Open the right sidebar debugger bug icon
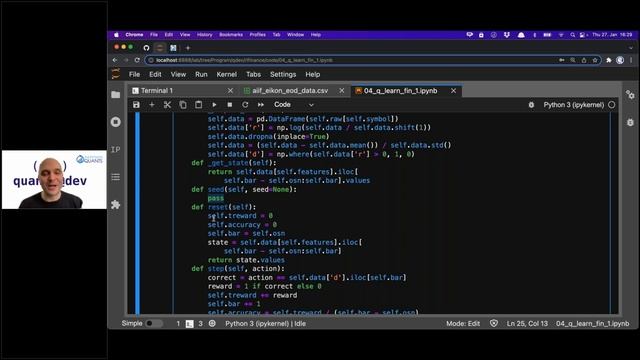 point(630,122)
